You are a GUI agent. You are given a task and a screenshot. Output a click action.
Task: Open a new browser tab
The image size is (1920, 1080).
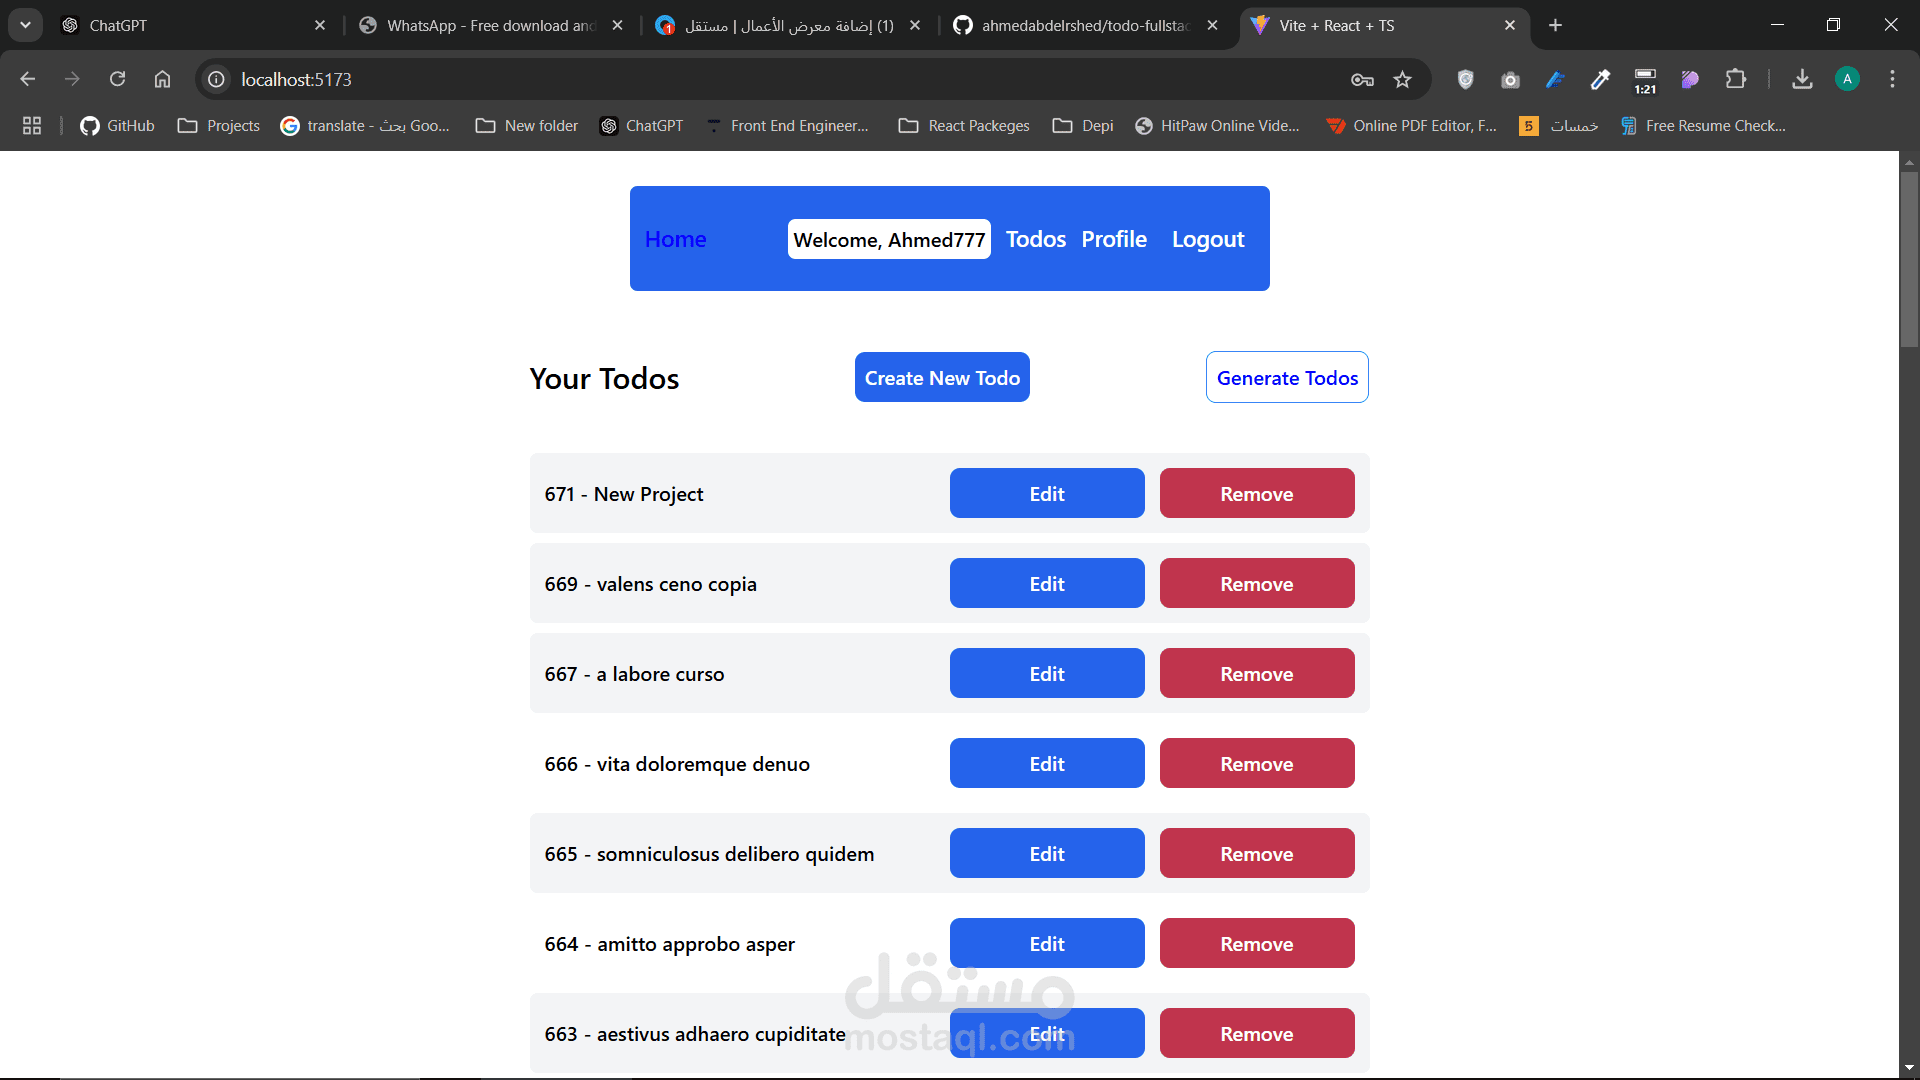point(1555,25)
